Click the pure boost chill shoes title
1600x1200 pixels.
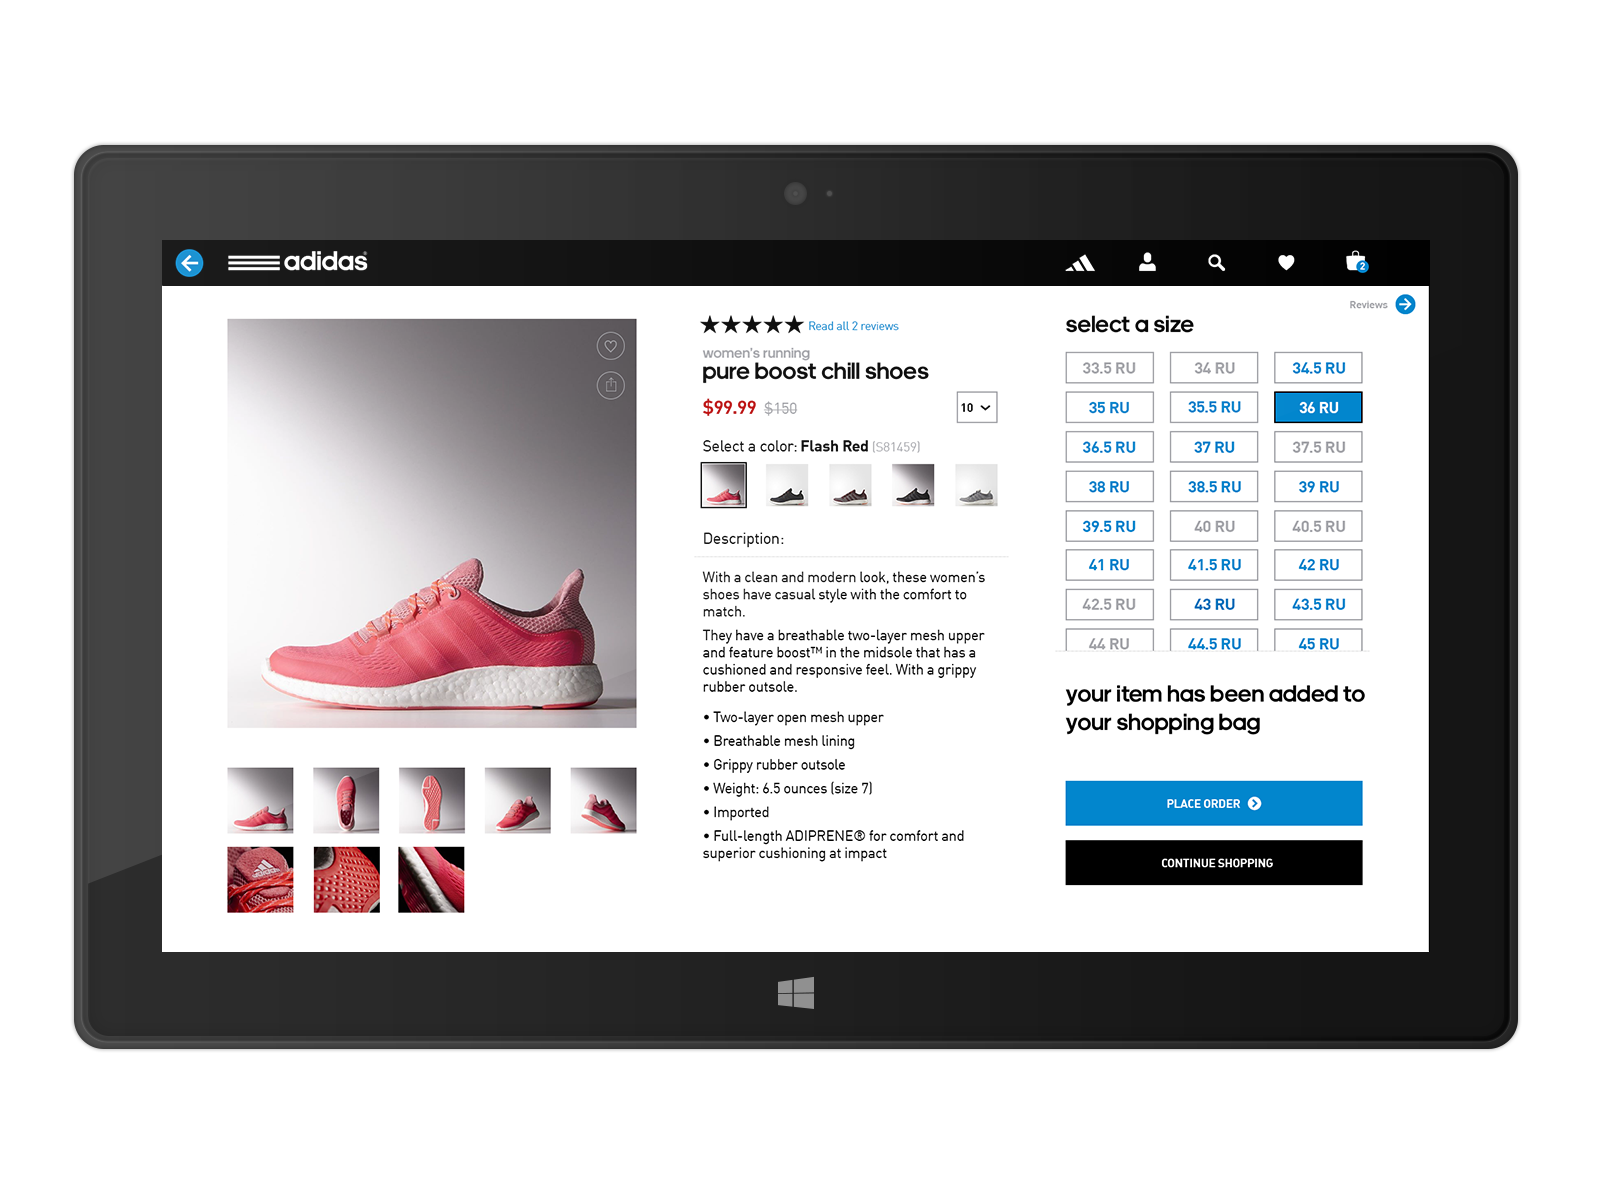(x=815, y=371)
